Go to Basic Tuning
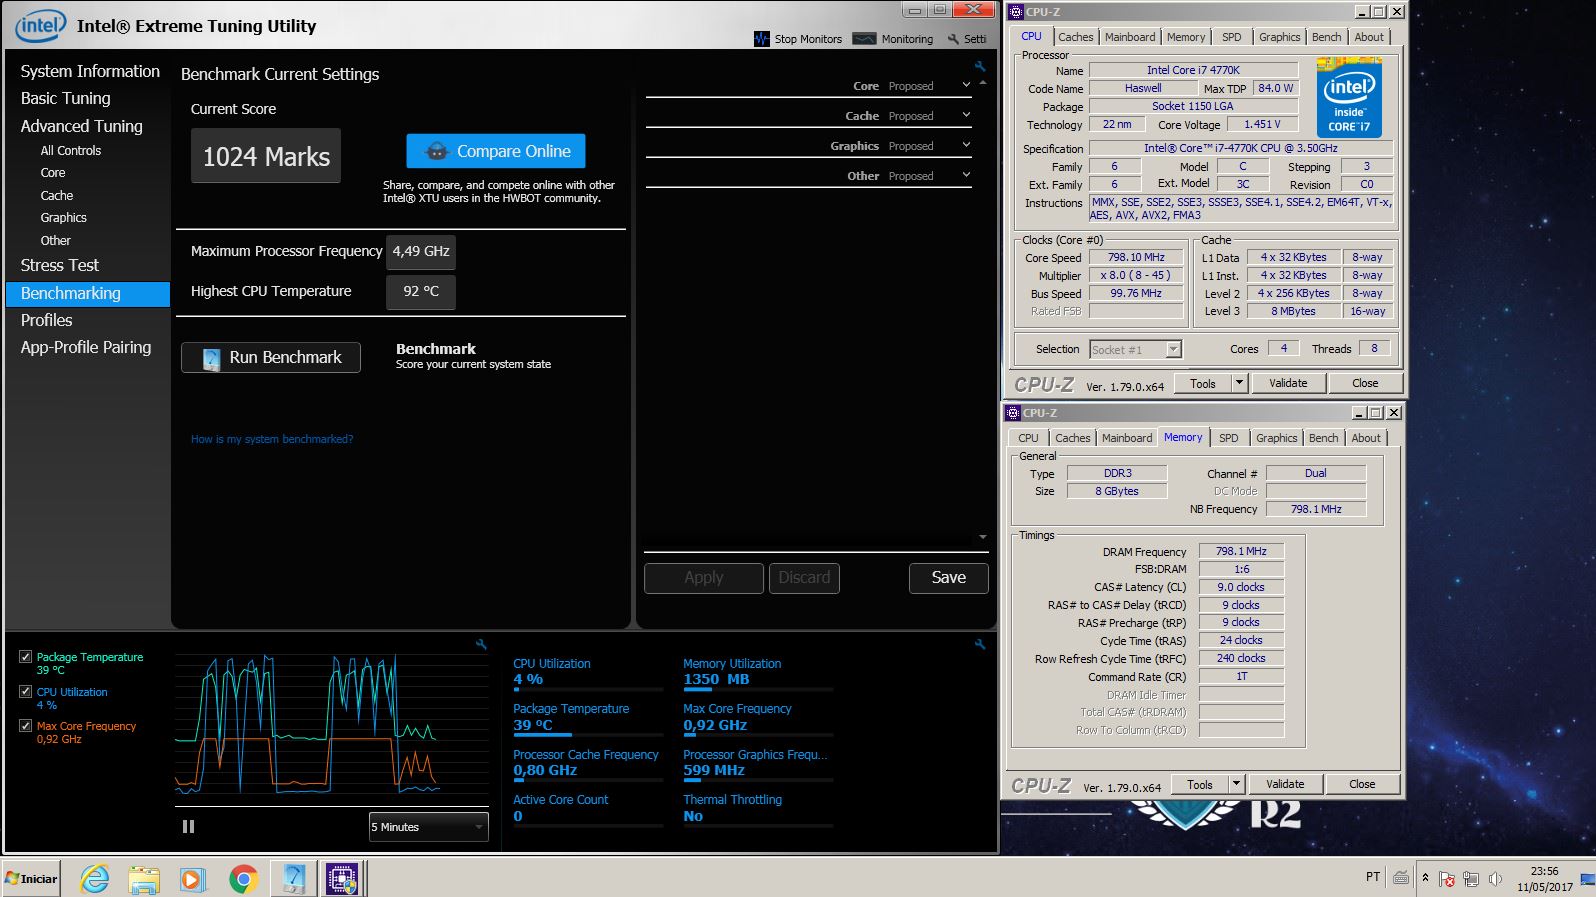Viewport: 1596px width, 897px height. [66, 98]
